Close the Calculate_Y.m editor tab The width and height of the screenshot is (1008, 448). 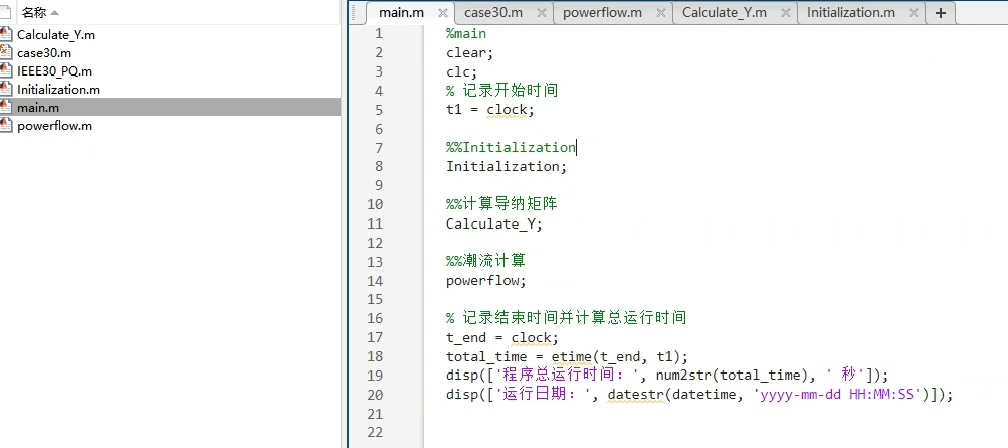coord(784,13)
